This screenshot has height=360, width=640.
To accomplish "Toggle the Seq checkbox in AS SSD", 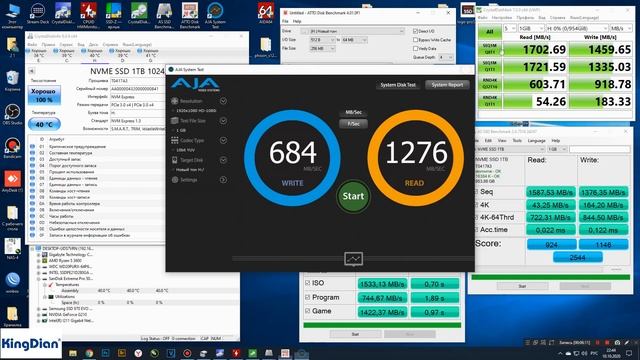I will [476, 191].
